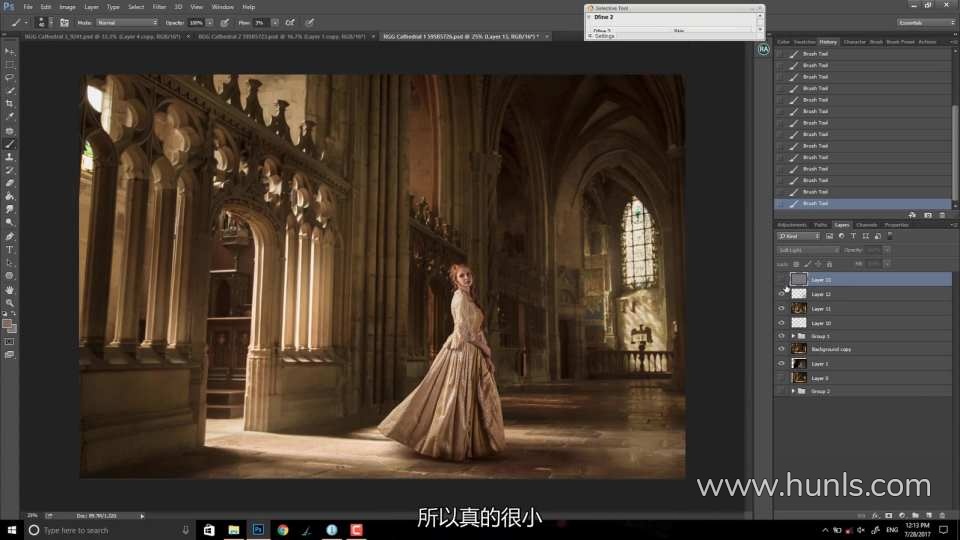Click the history panel trash icon

[x=943, y=215]
